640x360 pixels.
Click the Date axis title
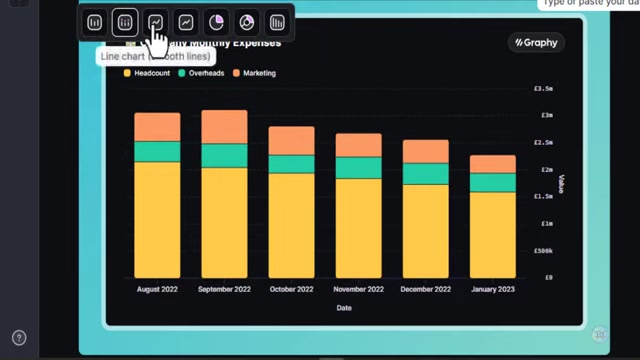coord(344,308)
